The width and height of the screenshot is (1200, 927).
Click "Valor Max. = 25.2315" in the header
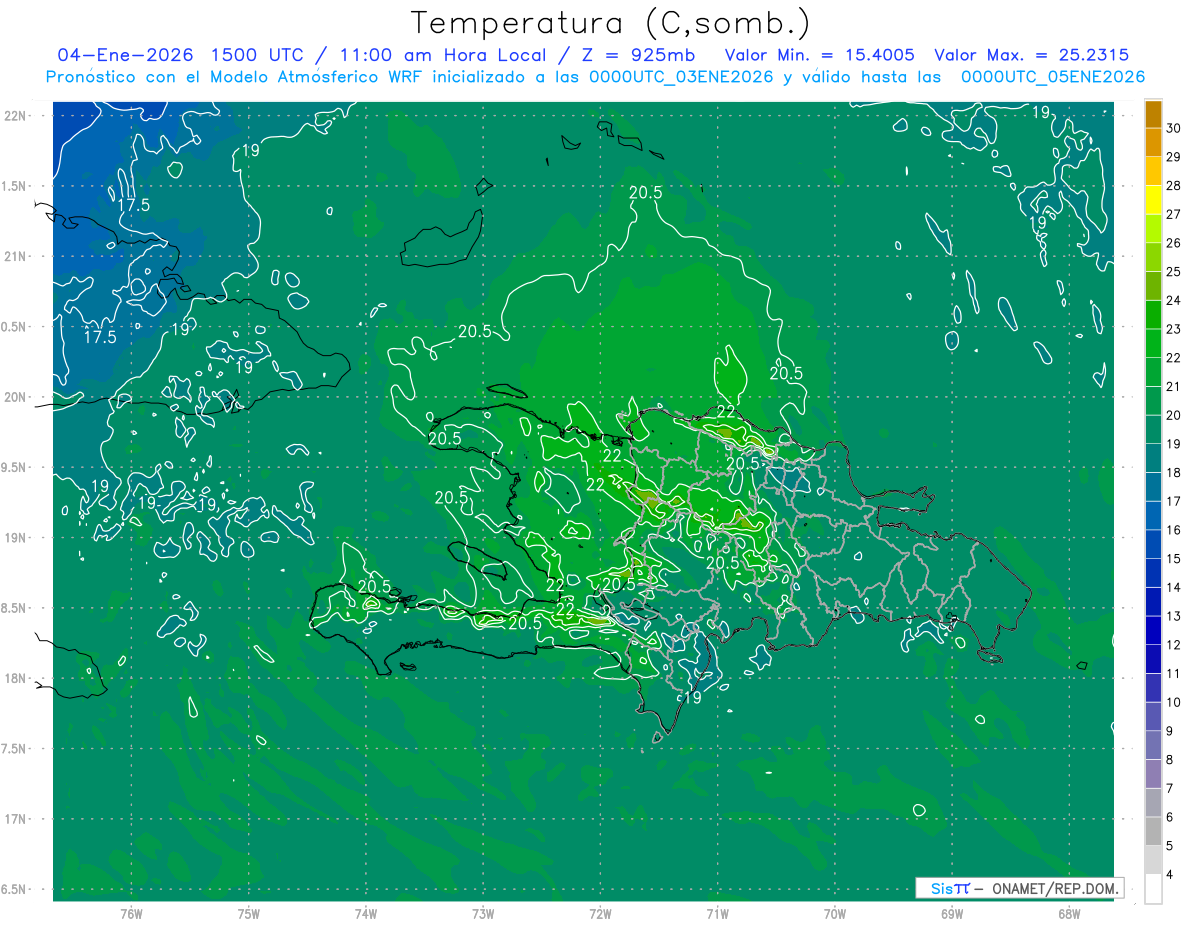1032,55
